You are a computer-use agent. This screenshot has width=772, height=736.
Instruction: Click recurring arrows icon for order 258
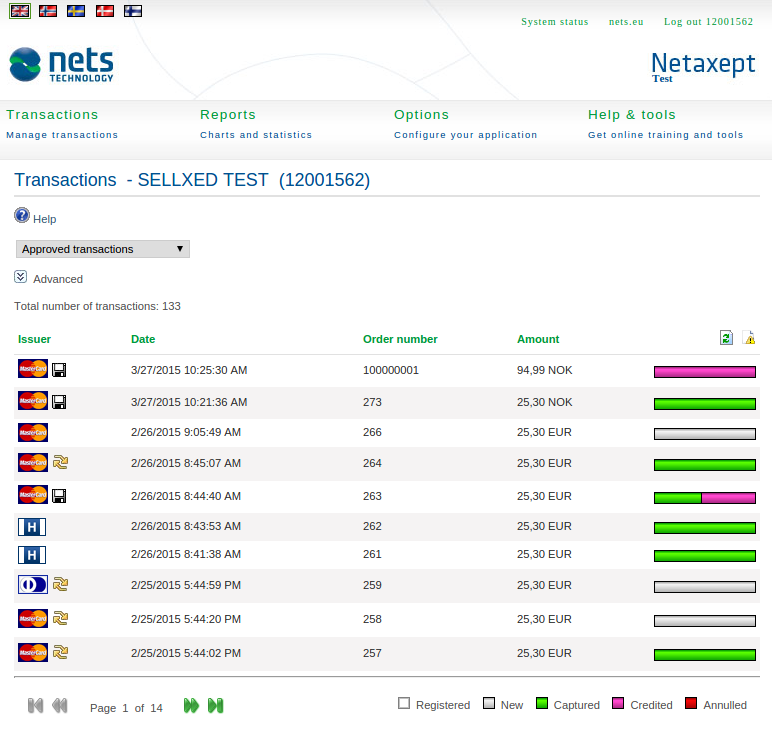pos(60,618)
